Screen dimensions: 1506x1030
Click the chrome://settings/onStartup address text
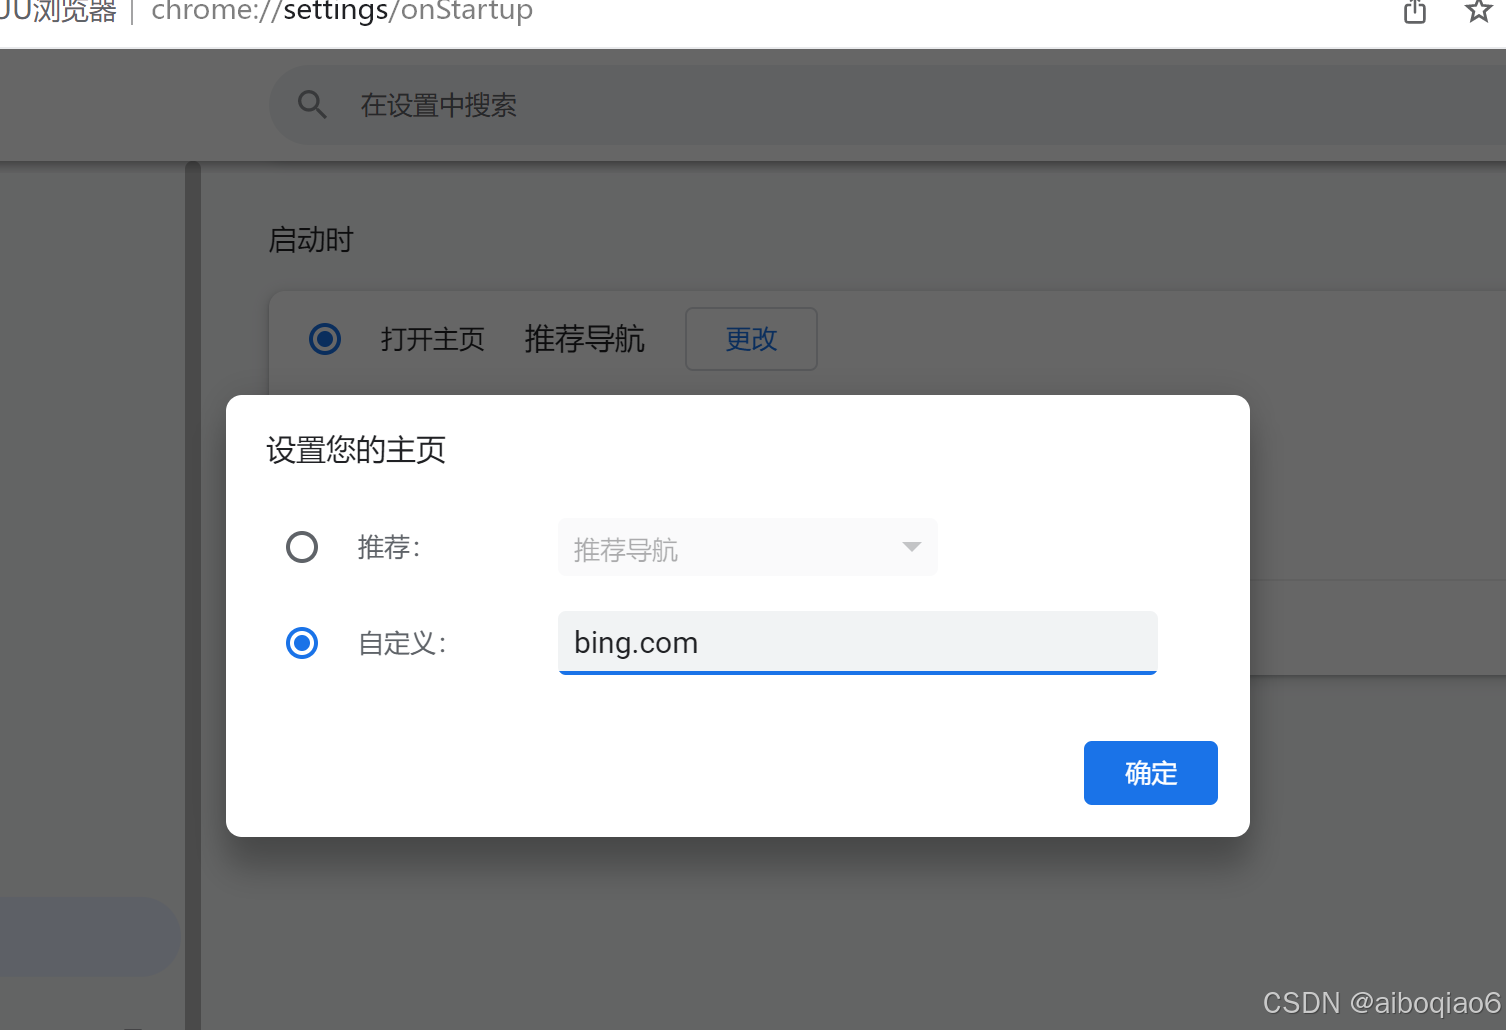pos(342,12)
